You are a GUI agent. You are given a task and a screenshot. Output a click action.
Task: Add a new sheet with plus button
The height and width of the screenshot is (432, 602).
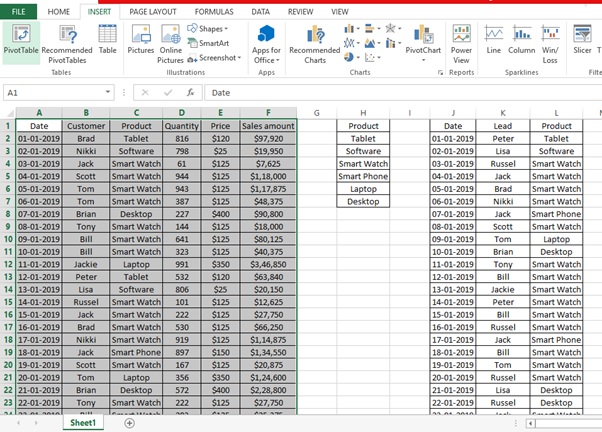pyautogui.click(x=129, y=423)
